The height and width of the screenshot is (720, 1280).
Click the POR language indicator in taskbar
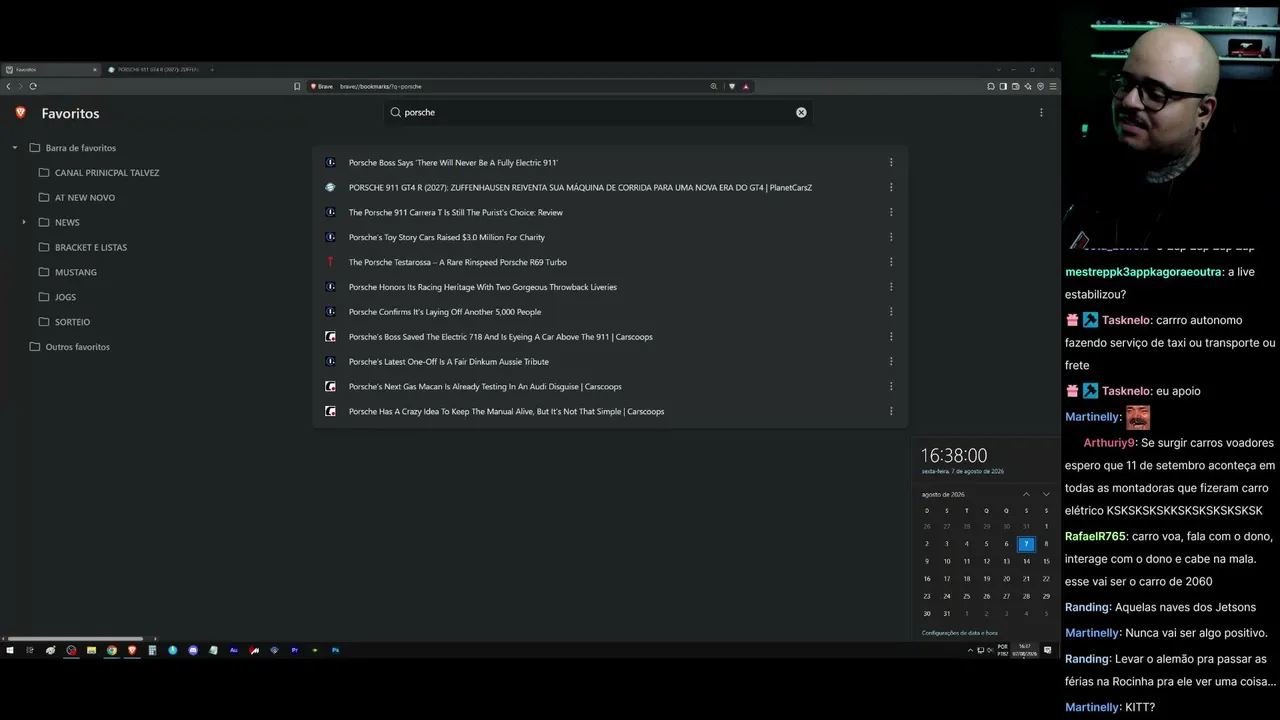click(1002, 650)
